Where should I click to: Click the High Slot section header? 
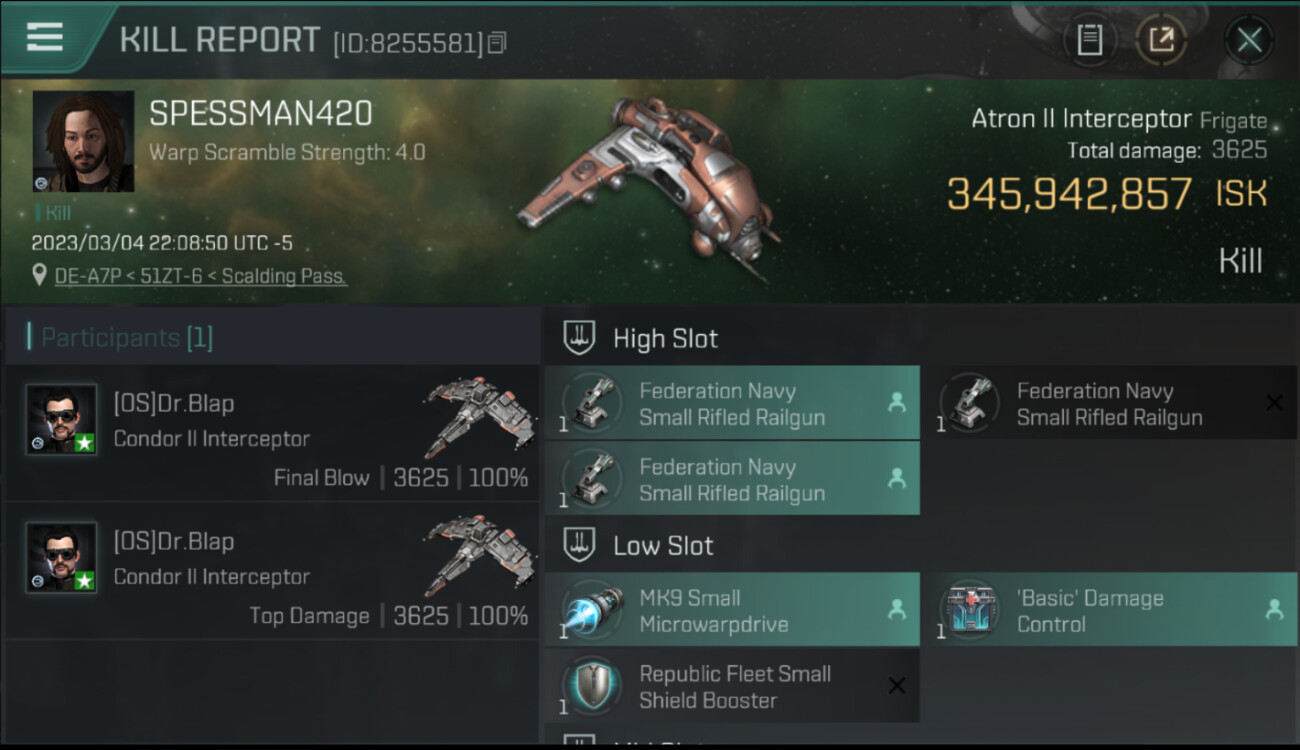[642, 339]
